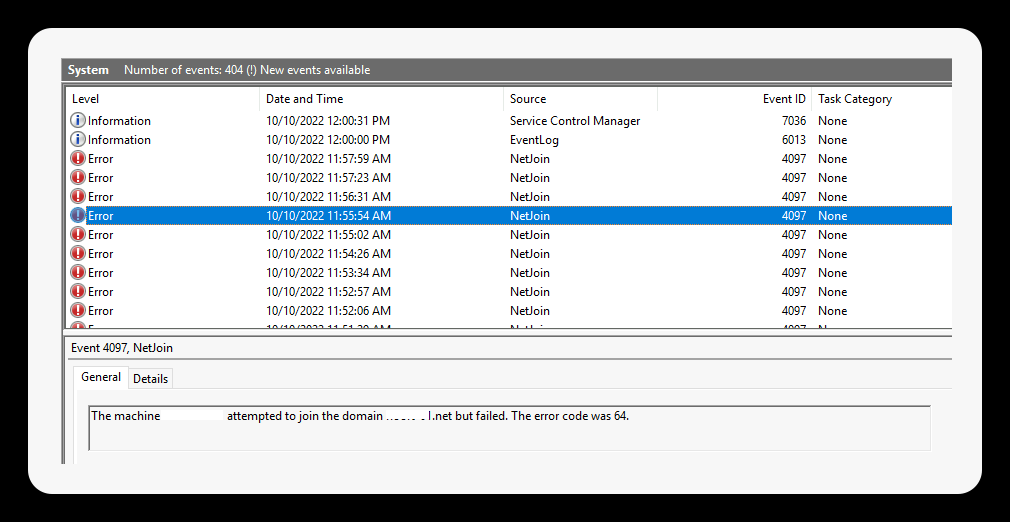1010x522 pixels.
Task: Click the Event ID 6013 cell
Action: (x=794, y=139)
